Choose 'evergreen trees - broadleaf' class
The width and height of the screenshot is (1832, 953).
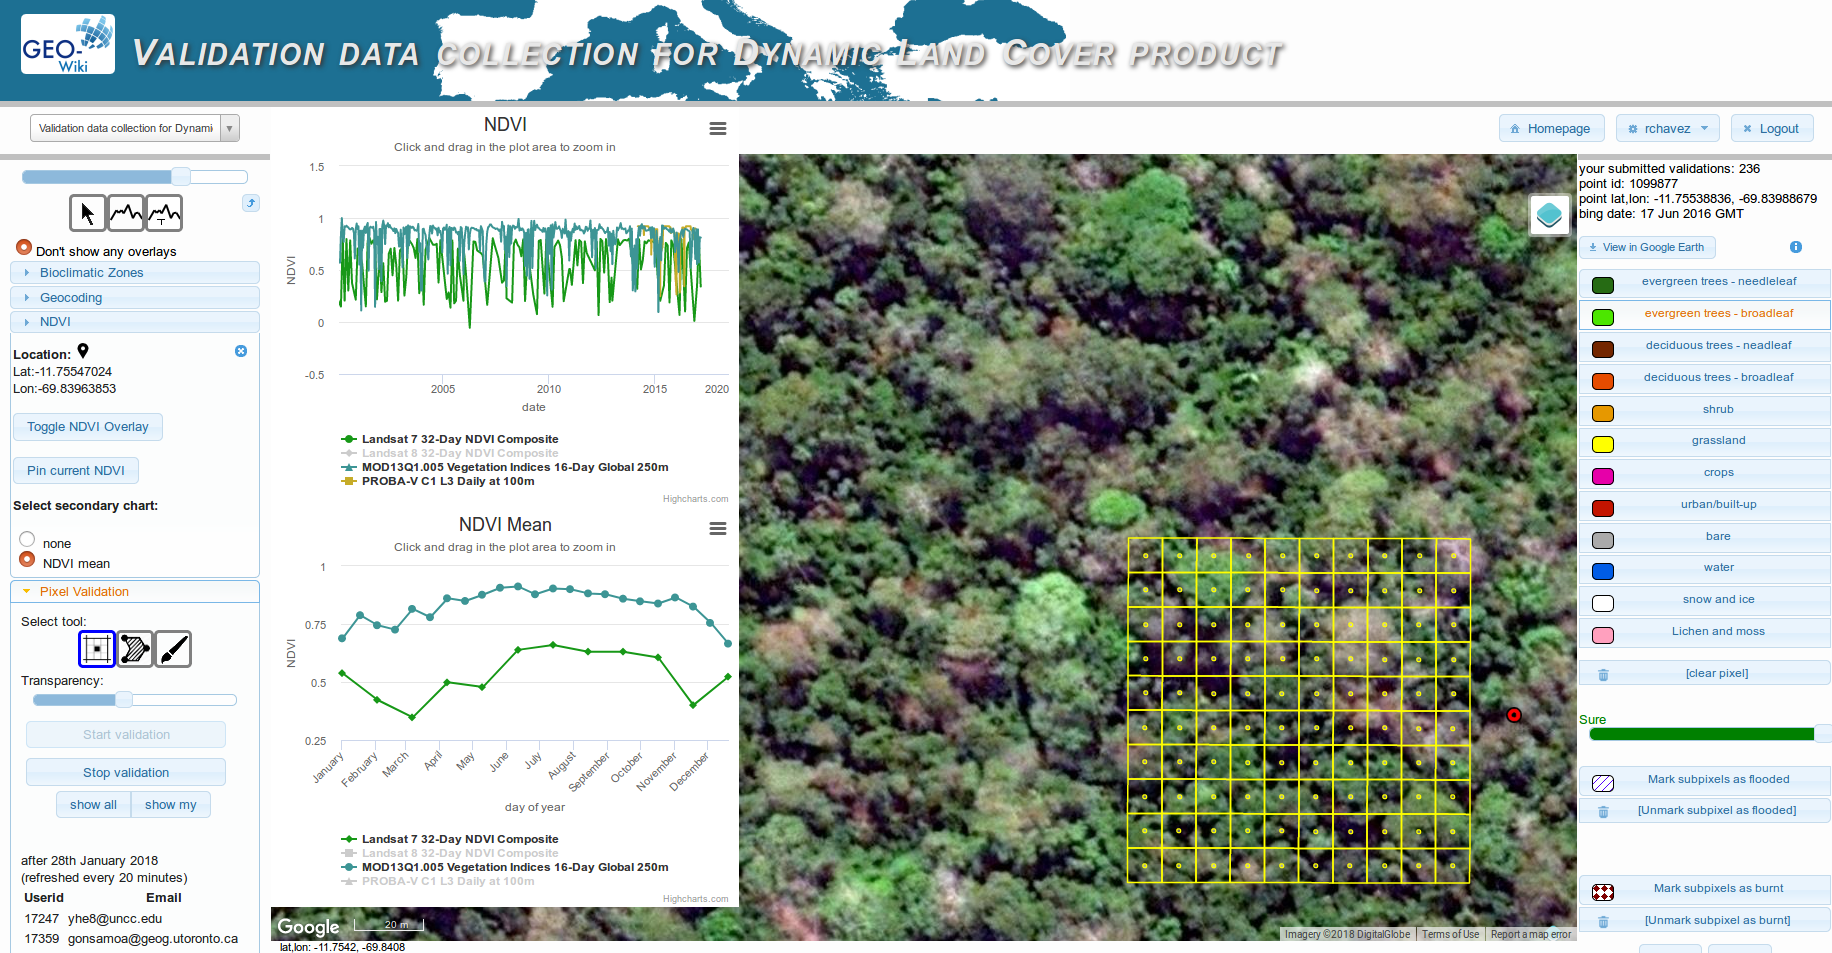point(1718,314)
